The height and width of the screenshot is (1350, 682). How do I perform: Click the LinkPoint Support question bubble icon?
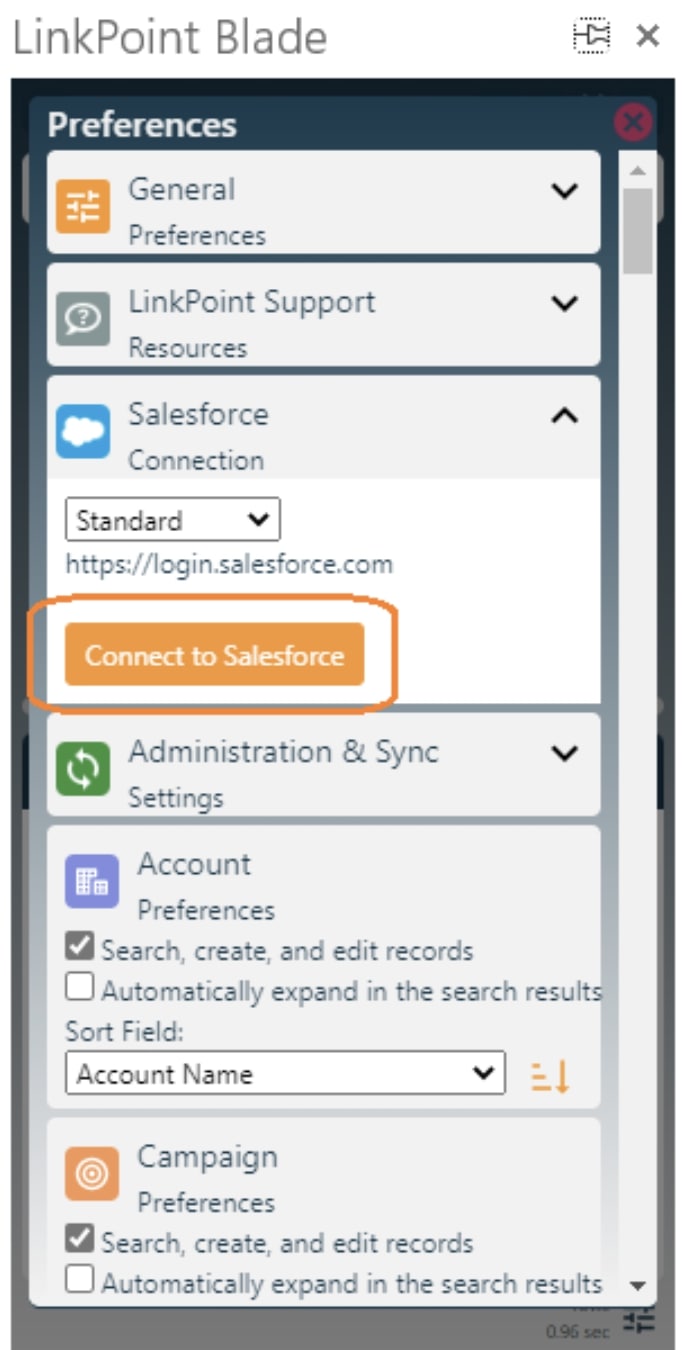tap(84, 316)
